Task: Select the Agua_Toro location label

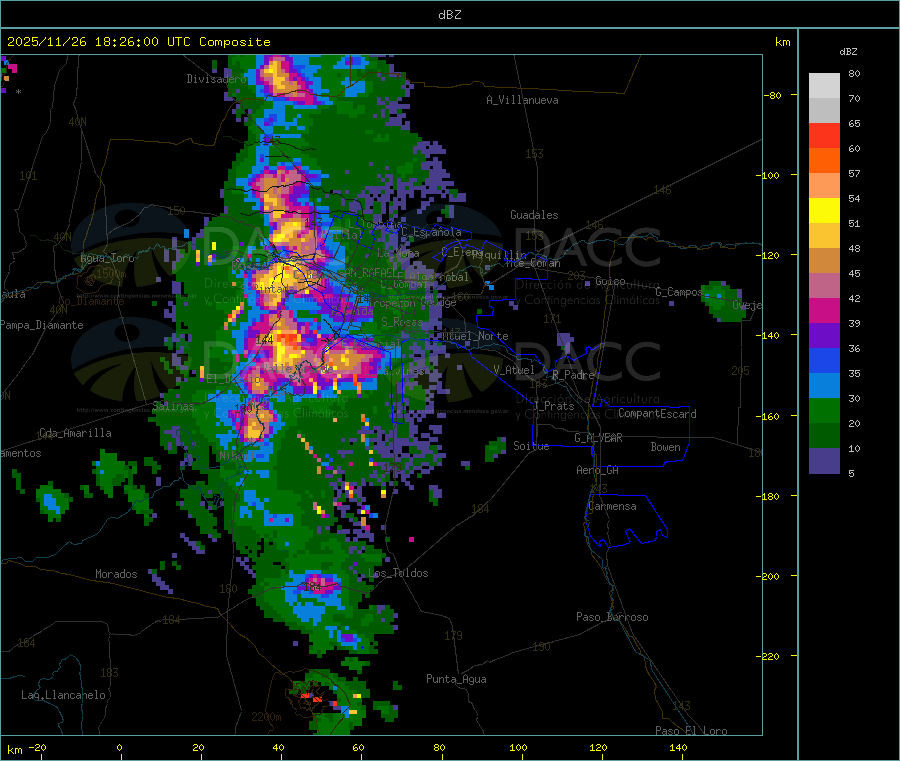Action: 107,258
